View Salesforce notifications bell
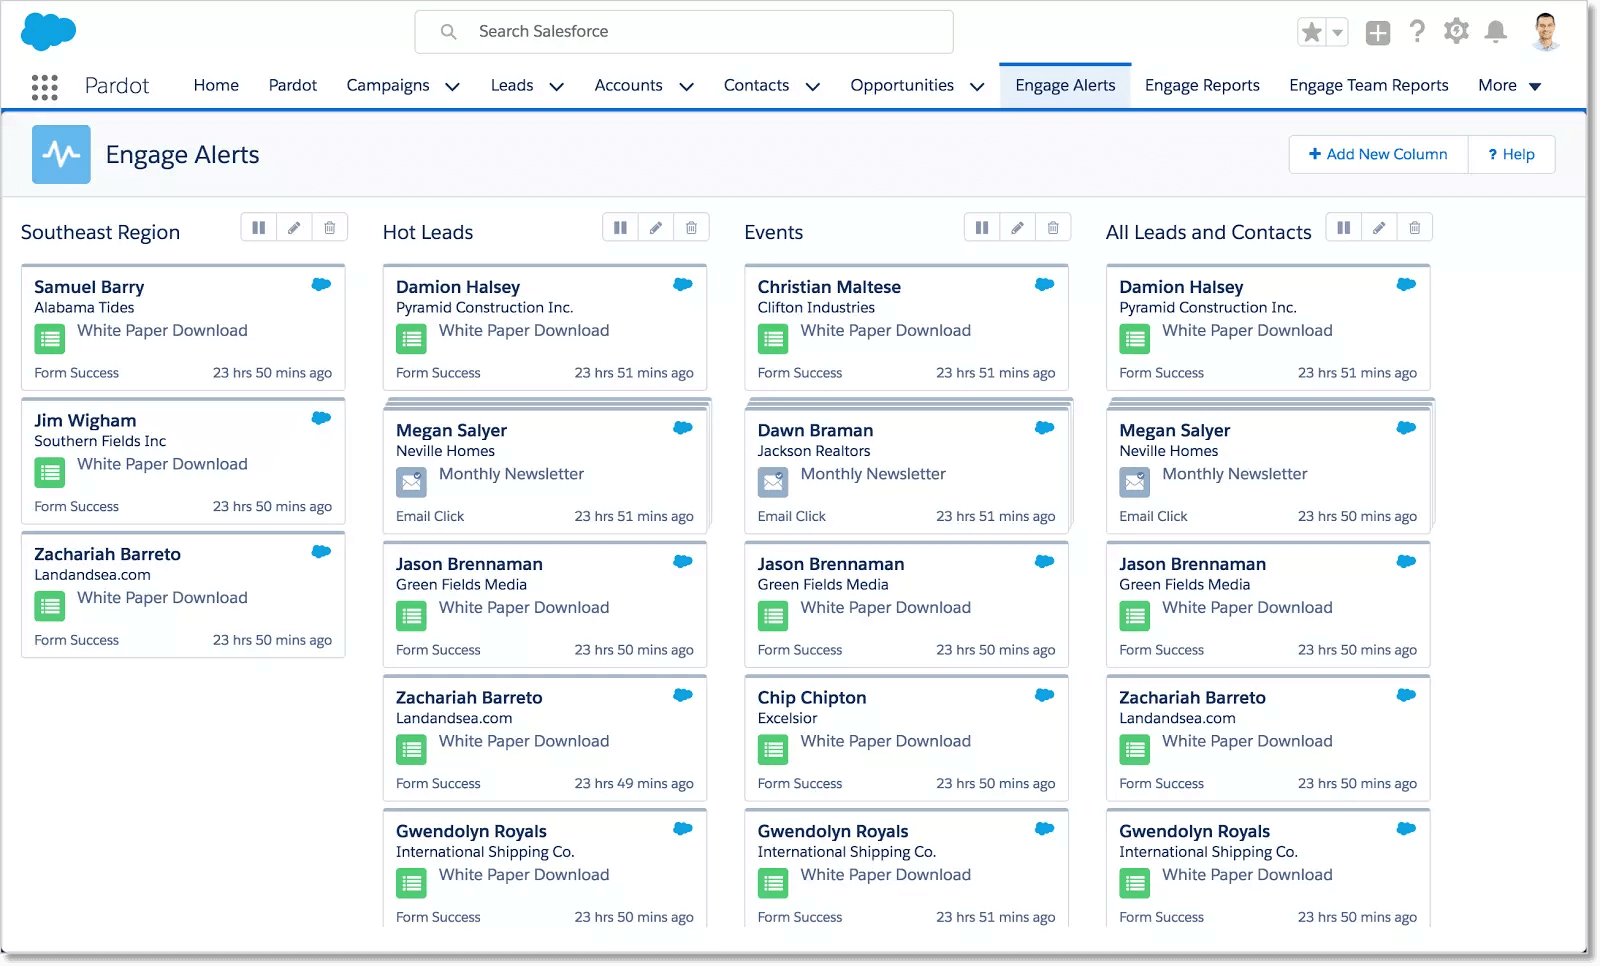 (x=1495, y=31)
